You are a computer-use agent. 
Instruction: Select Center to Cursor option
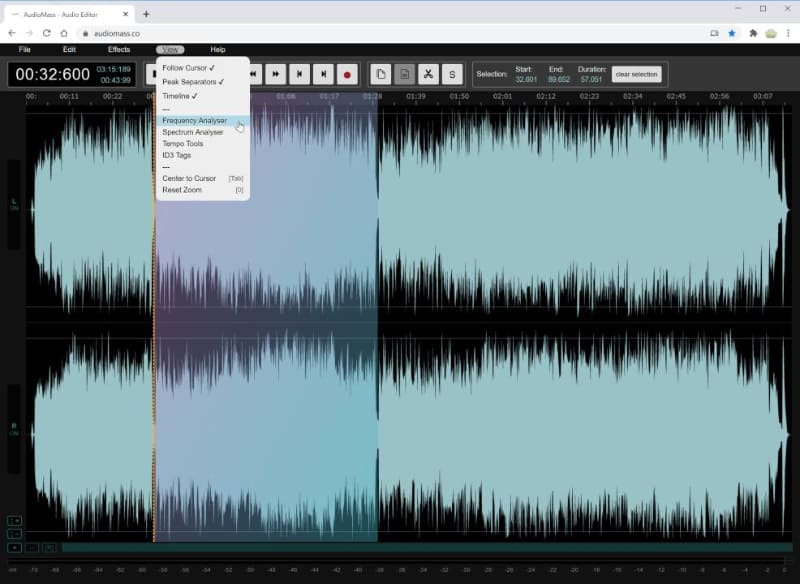[x=203, y=179]
